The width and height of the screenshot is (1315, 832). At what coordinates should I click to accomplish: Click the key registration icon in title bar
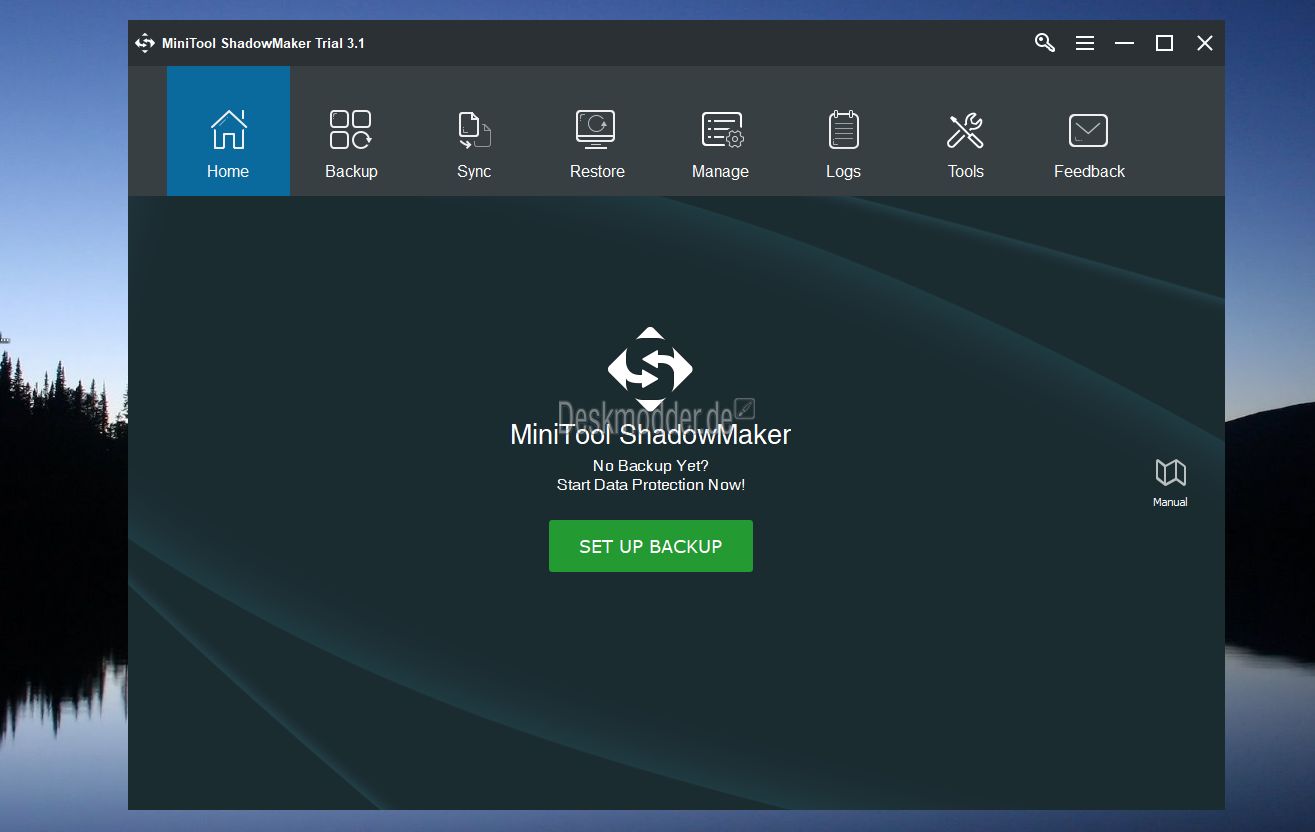pos(1045,43)
